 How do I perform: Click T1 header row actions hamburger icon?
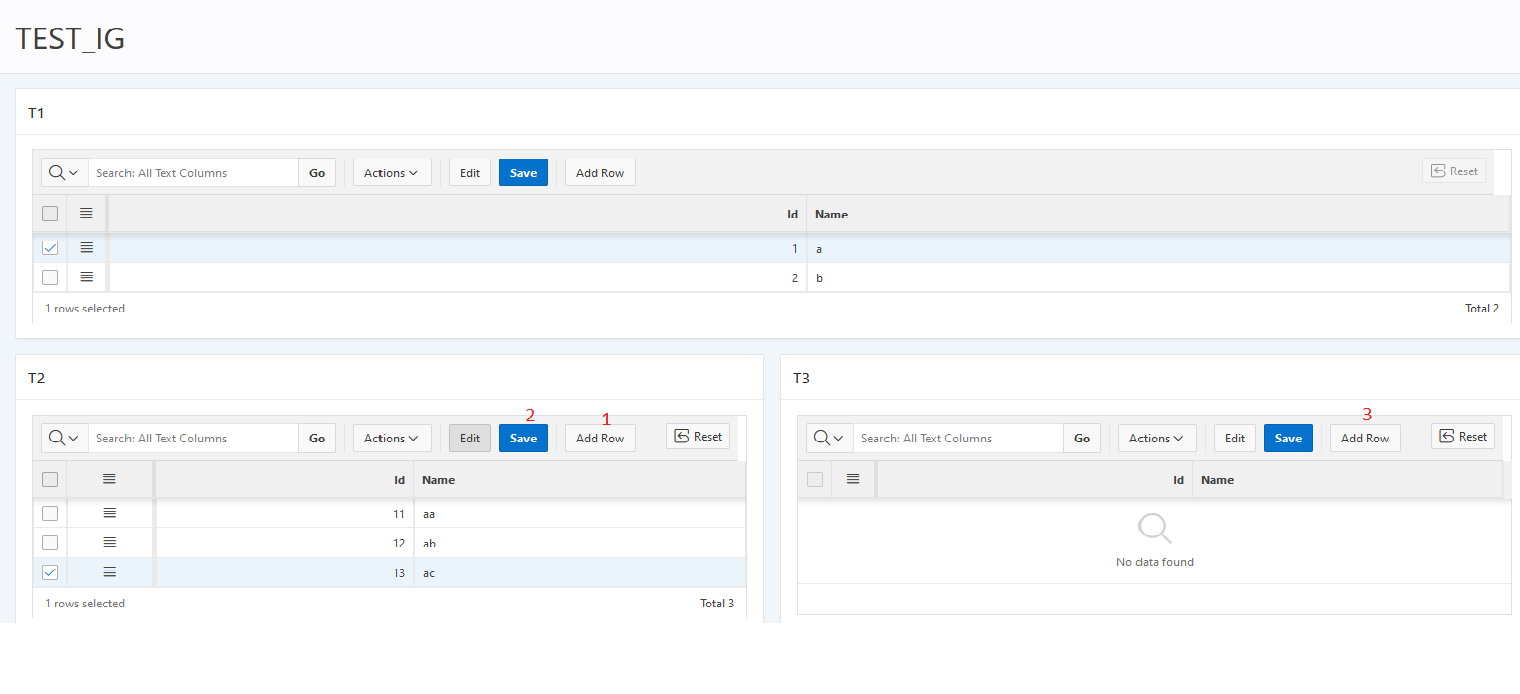pyautogui.click(x=86, y=213)
